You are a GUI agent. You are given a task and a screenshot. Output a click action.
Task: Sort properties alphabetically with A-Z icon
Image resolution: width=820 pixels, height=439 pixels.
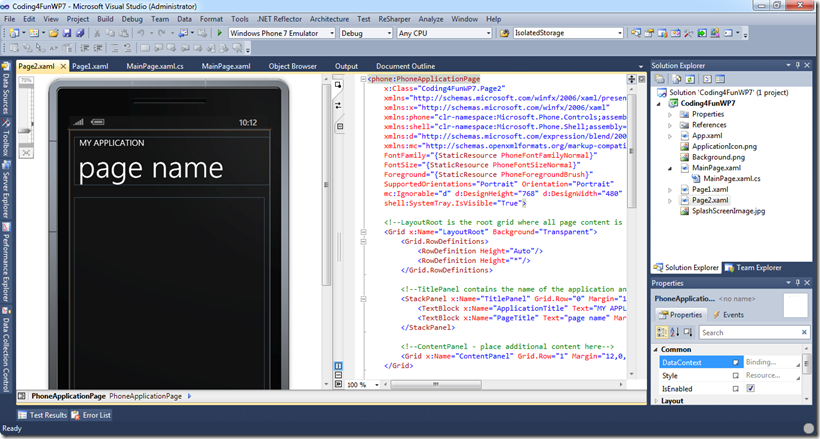coord(675,332)
